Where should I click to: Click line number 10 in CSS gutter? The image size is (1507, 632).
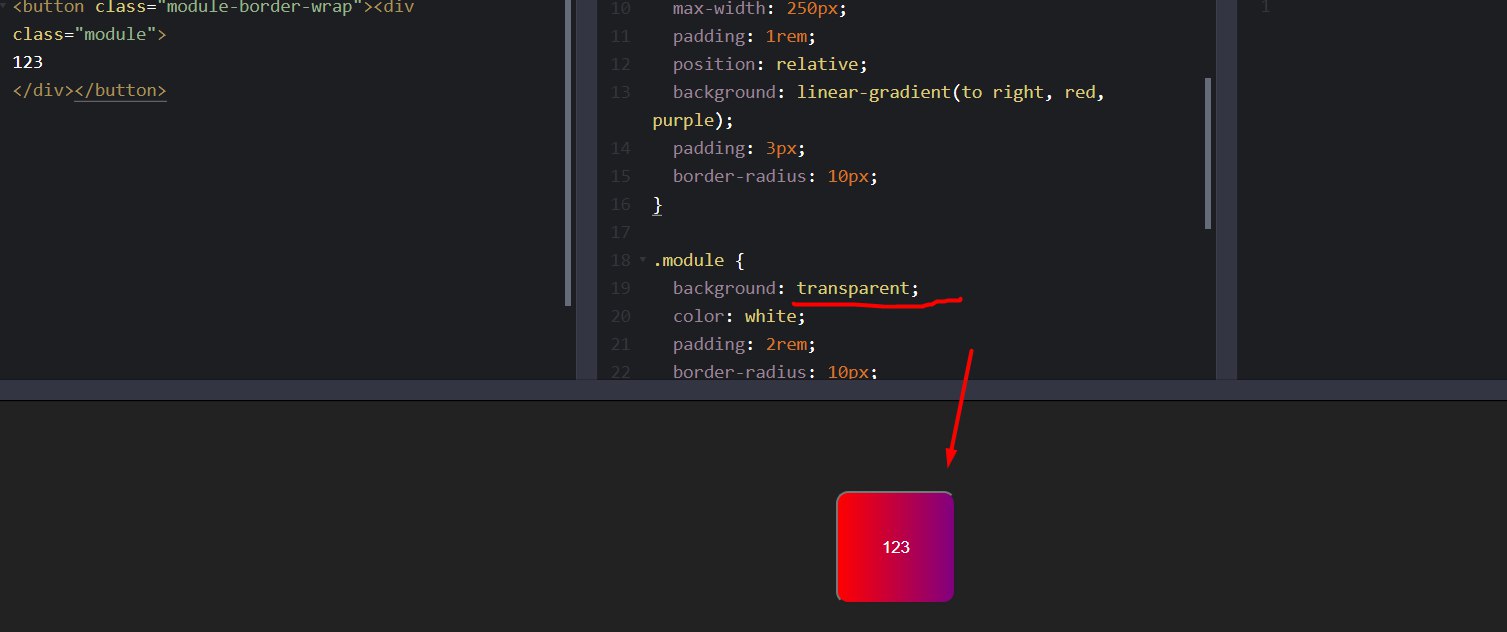pos(620,8)
